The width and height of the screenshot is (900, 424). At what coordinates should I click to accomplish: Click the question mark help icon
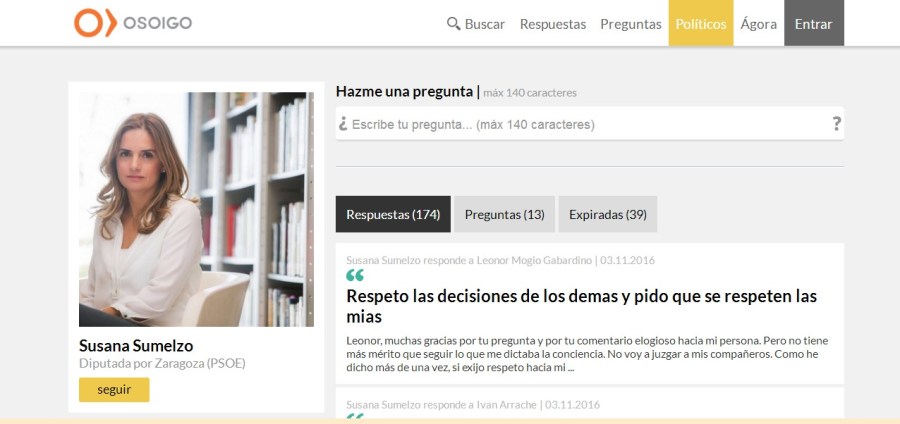click(836, 124)
